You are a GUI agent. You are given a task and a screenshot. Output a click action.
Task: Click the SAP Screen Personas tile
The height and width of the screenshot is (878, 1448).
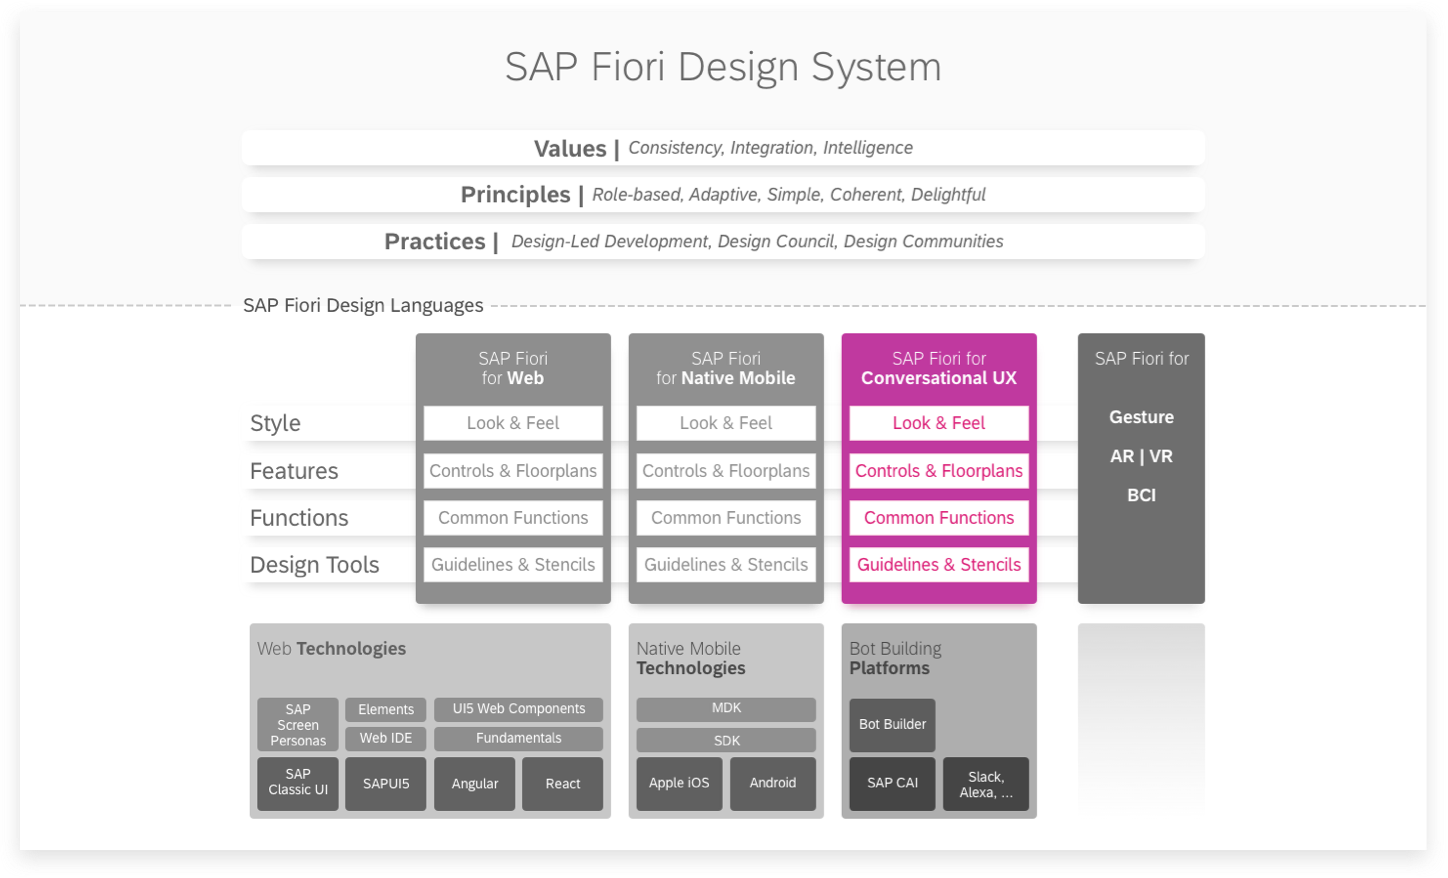(297, 724)
